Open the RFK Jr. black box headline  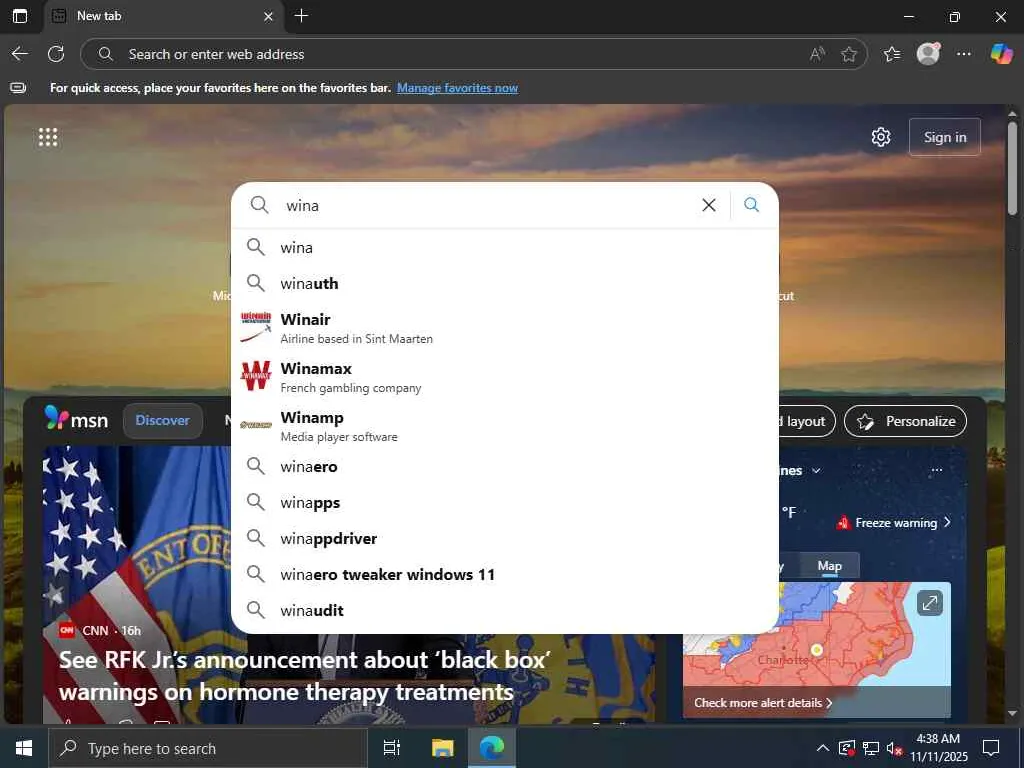tap(304, 676)
